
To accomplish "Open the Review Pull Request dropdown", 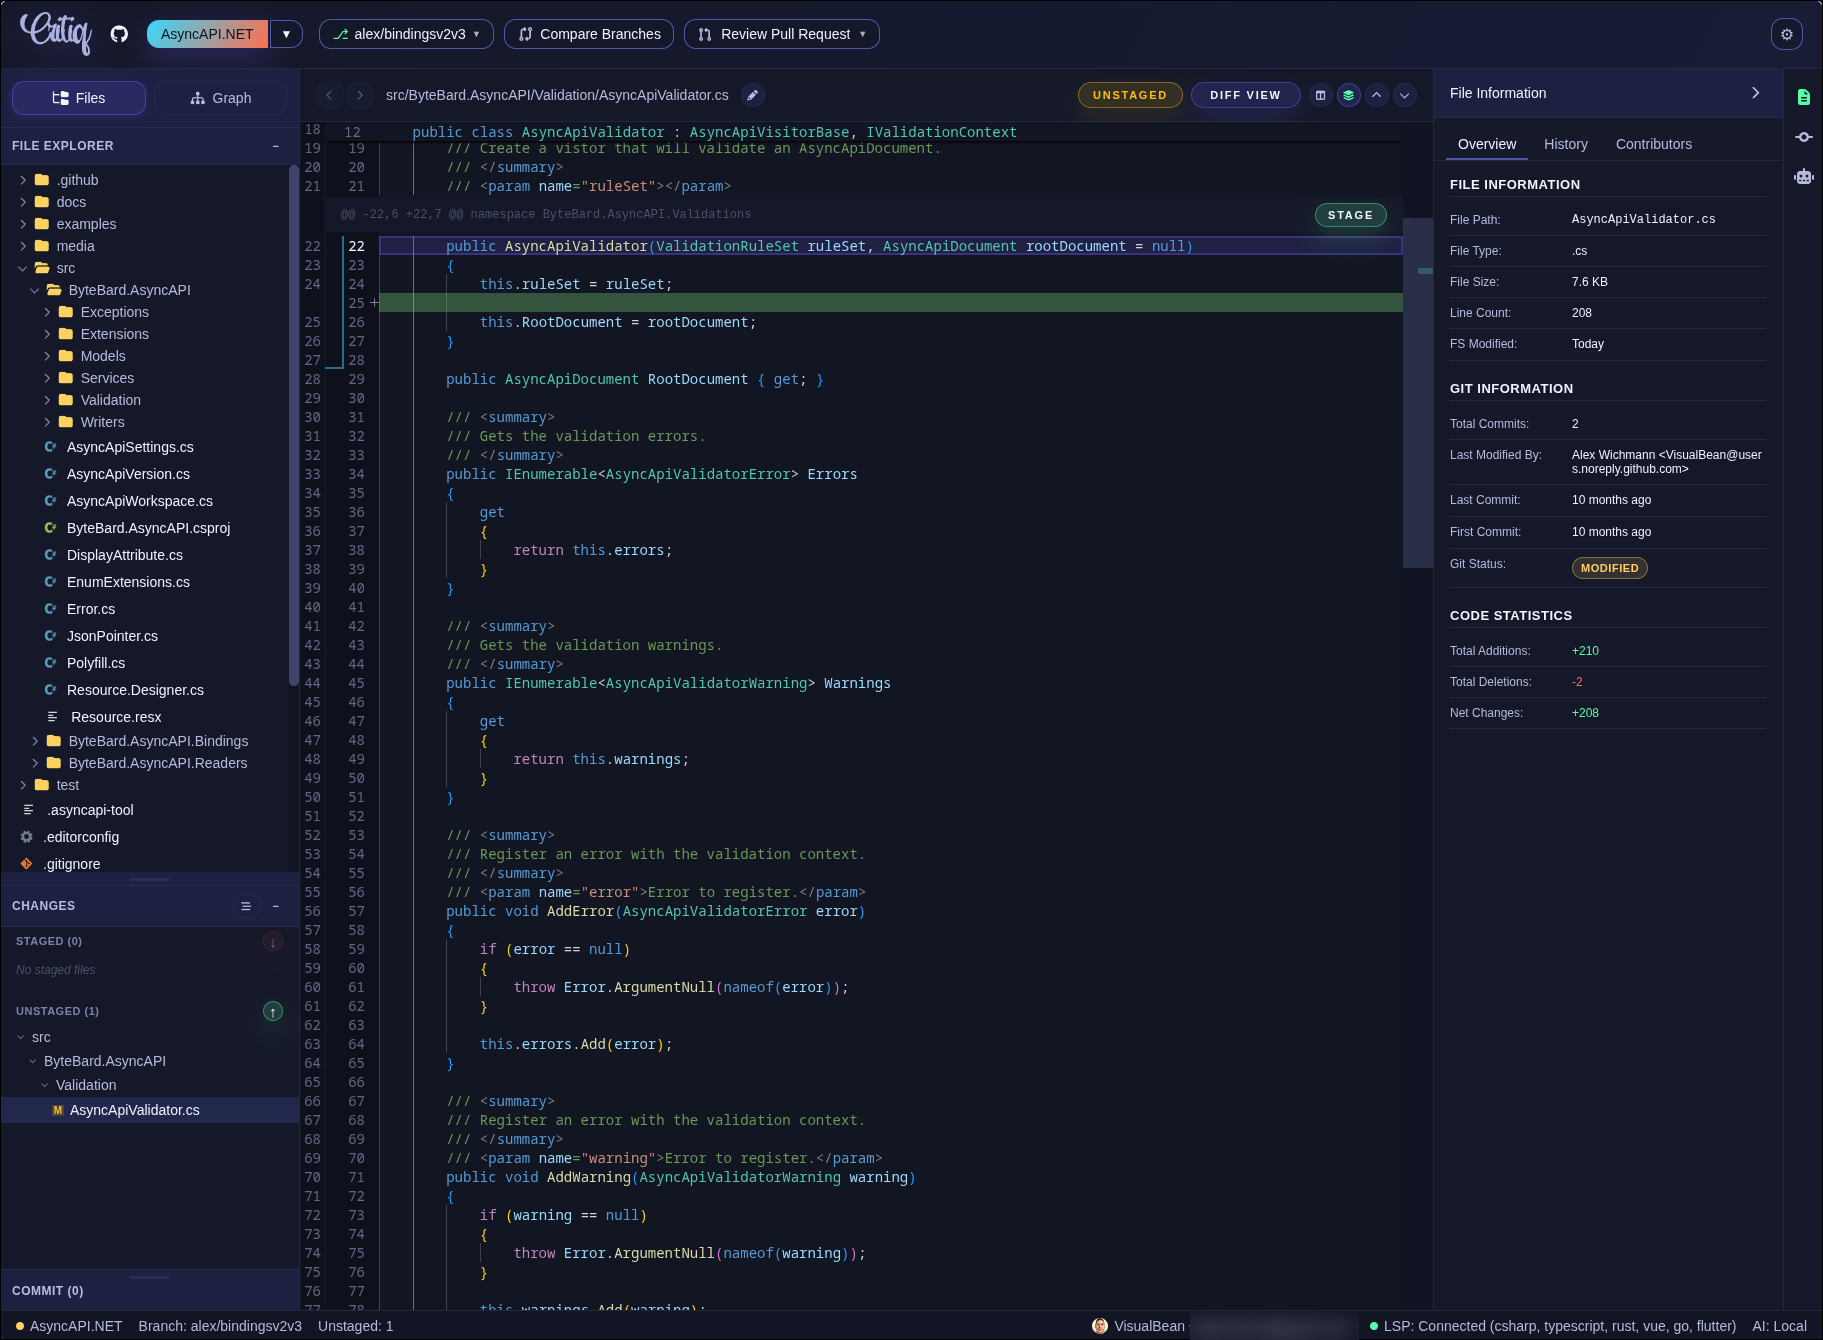I will (781, 34).
